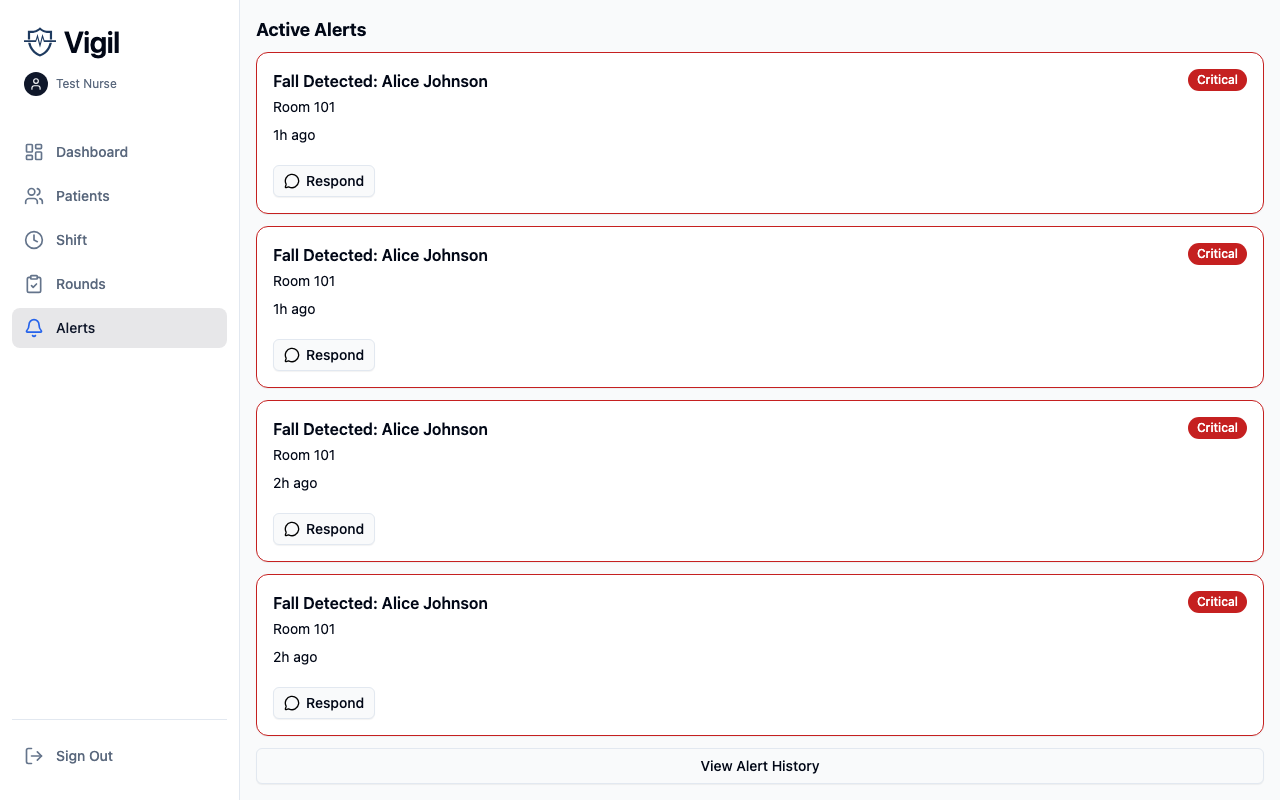Click the Patients people icon
The width and height of the screenshot is (1280, 800).
click(34, 196)
